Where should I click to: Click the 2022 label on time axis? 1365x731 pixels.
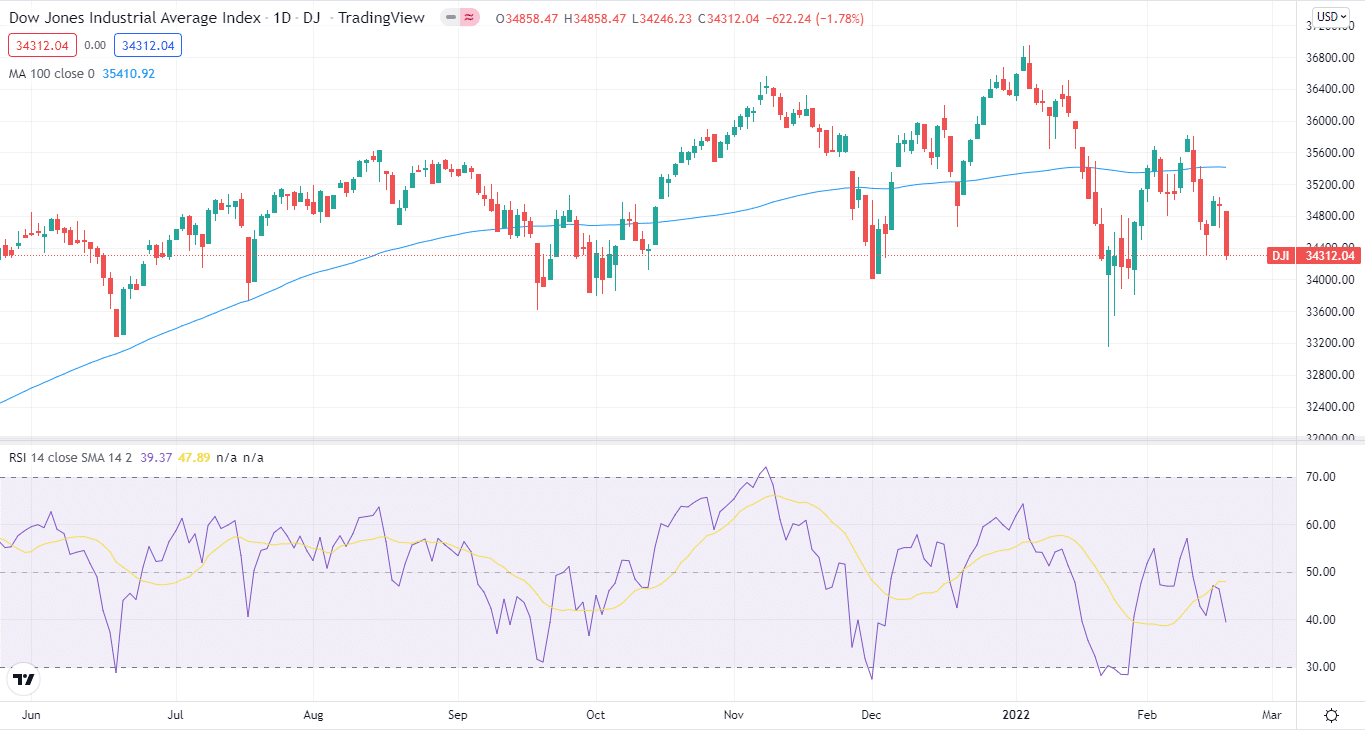point(1016,715)
